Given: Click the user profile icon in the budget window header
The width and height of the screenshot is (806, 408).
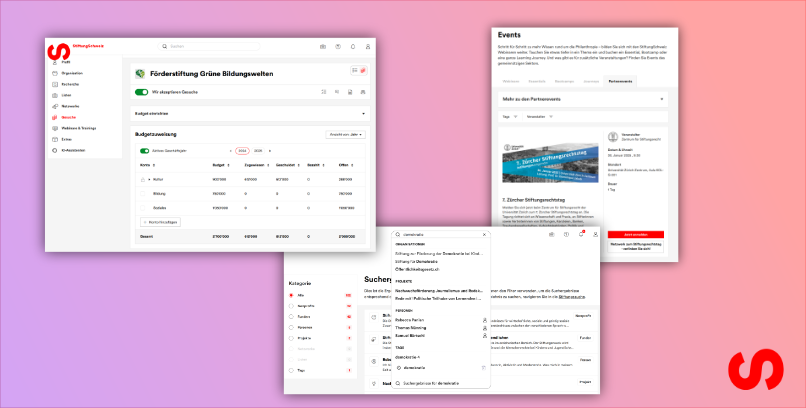Looking at the screenshot, I should pos(367,46).
